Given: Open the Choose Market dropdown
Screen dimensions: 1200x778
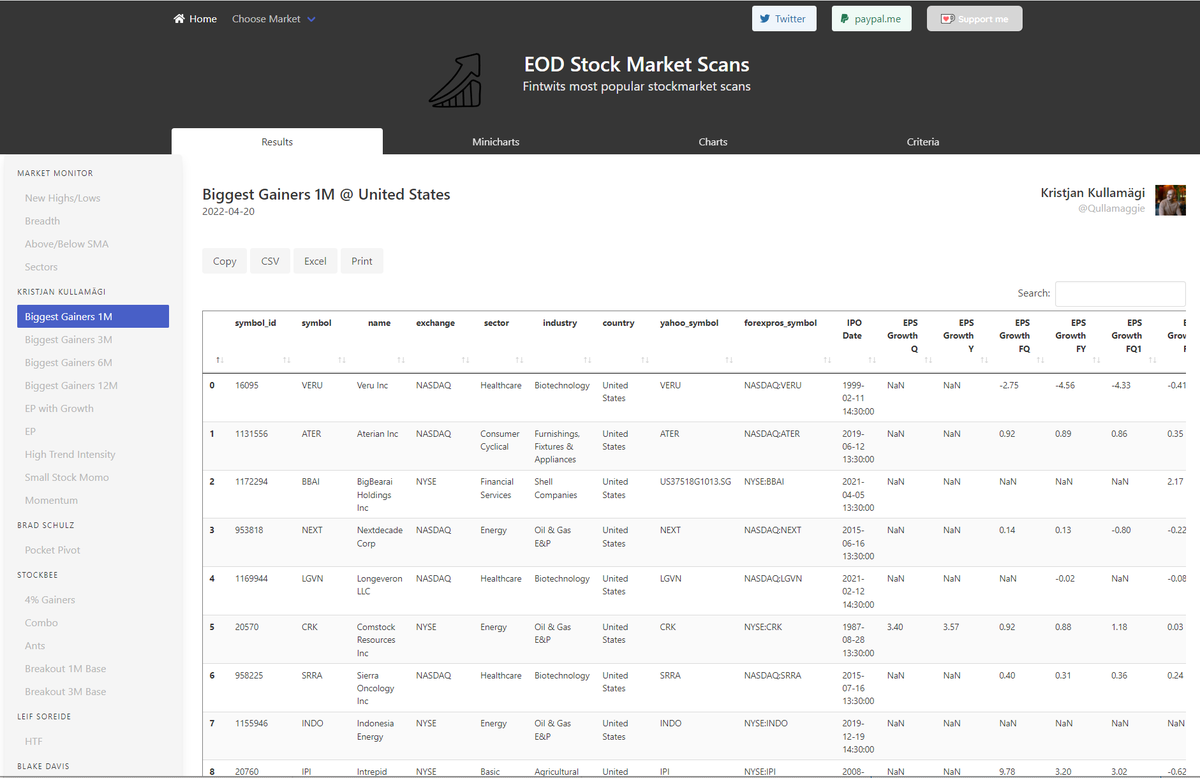Looking at the screenshot, I should tap(273, 19).
